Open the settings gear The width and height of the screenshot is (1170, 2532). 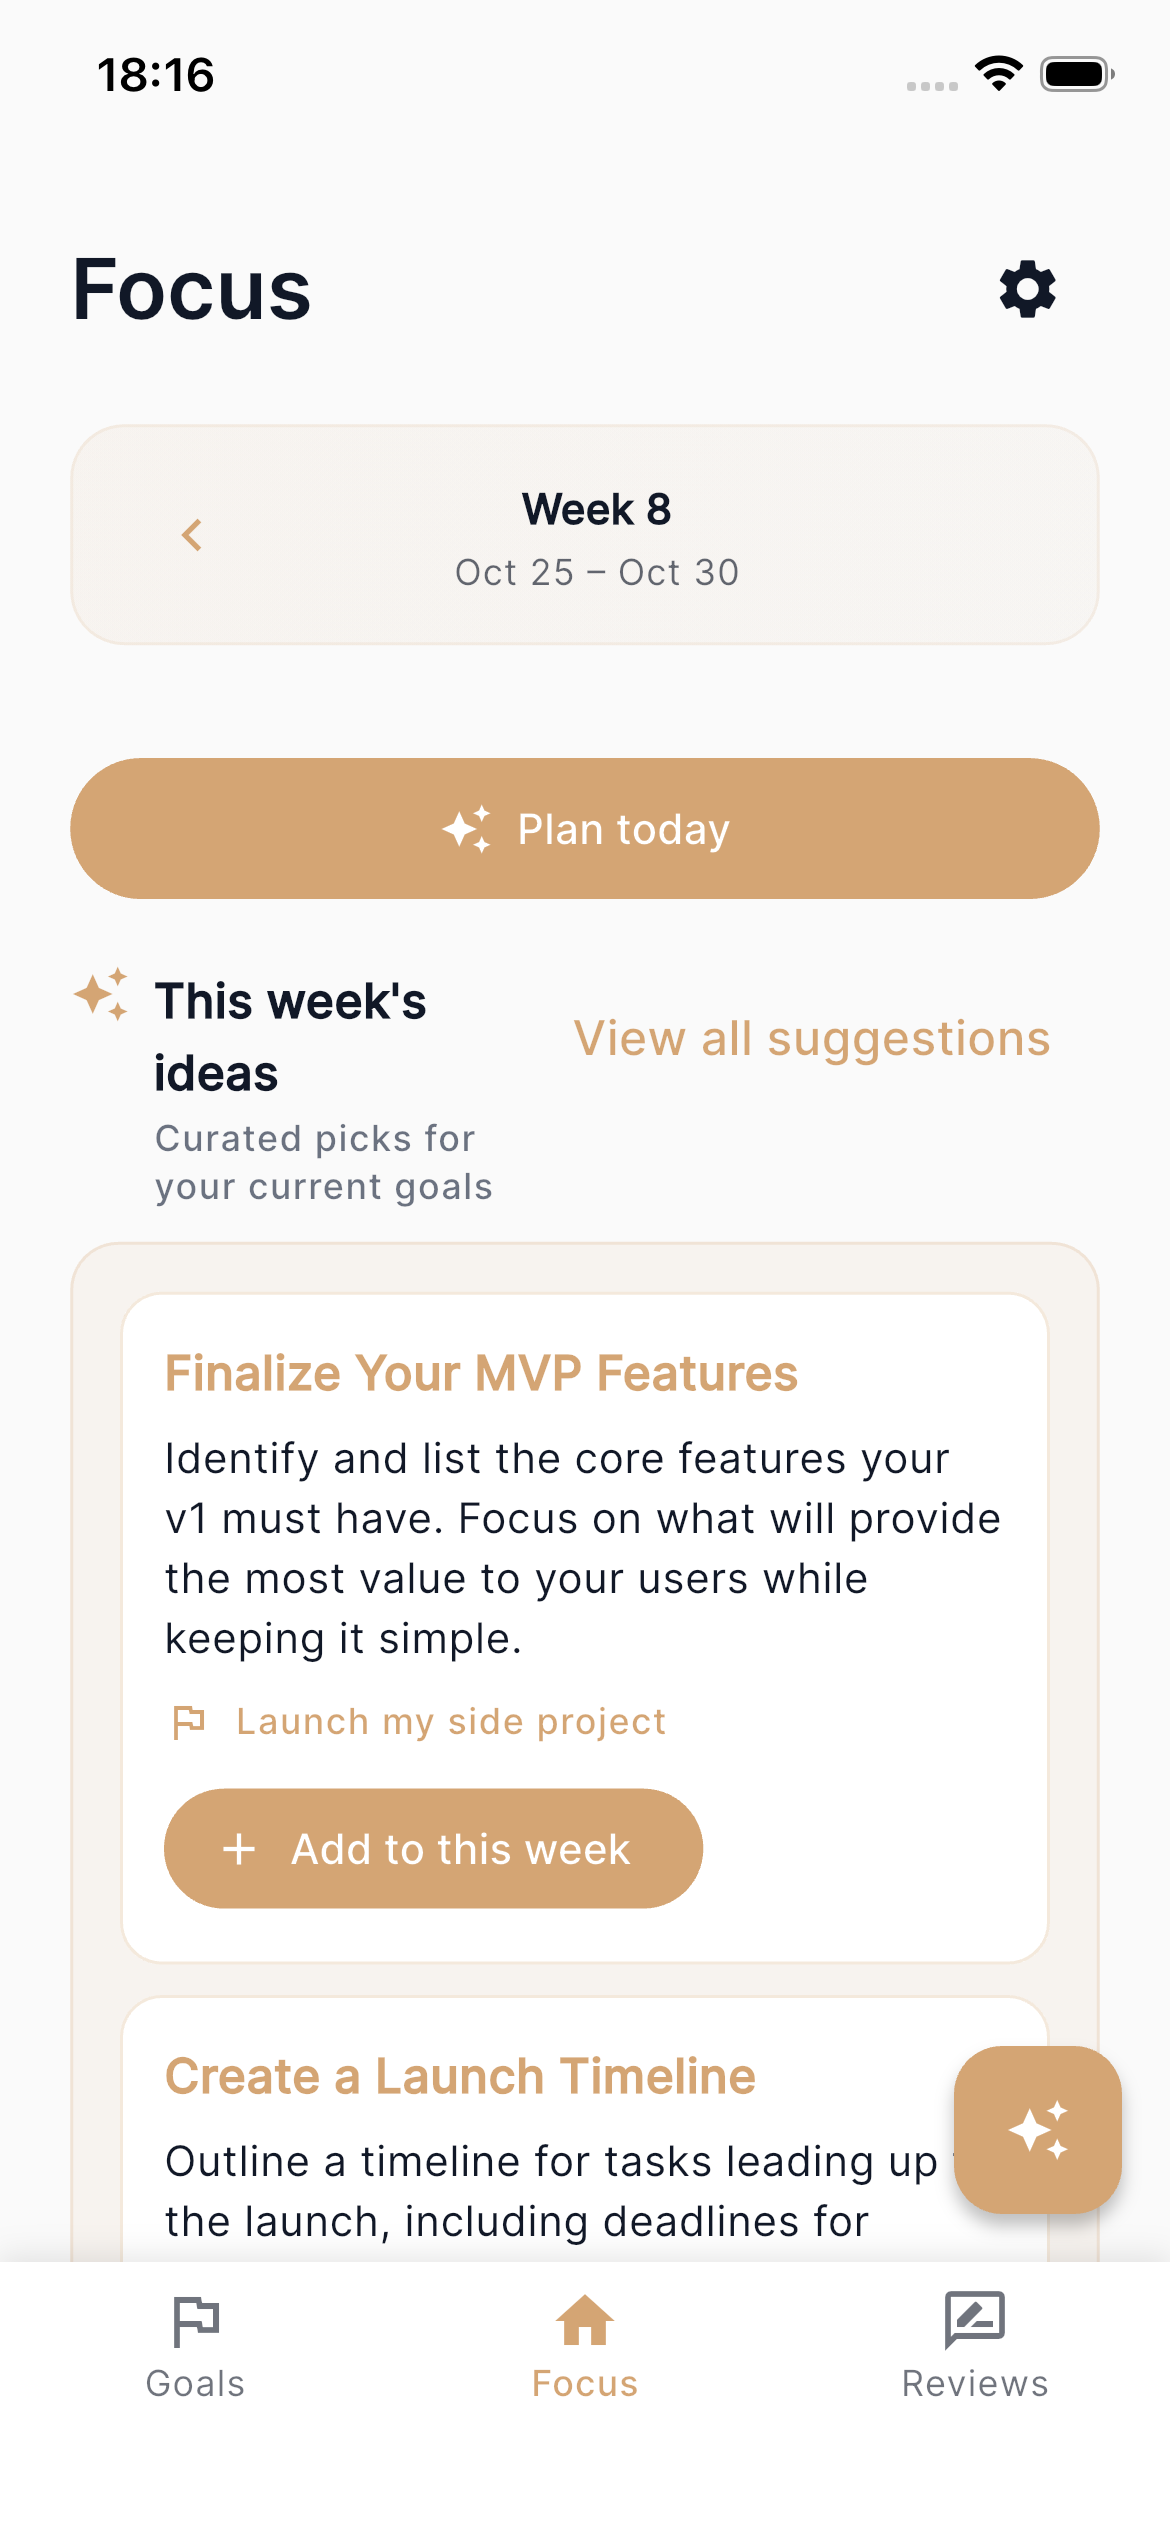(x=1026, y=290)
